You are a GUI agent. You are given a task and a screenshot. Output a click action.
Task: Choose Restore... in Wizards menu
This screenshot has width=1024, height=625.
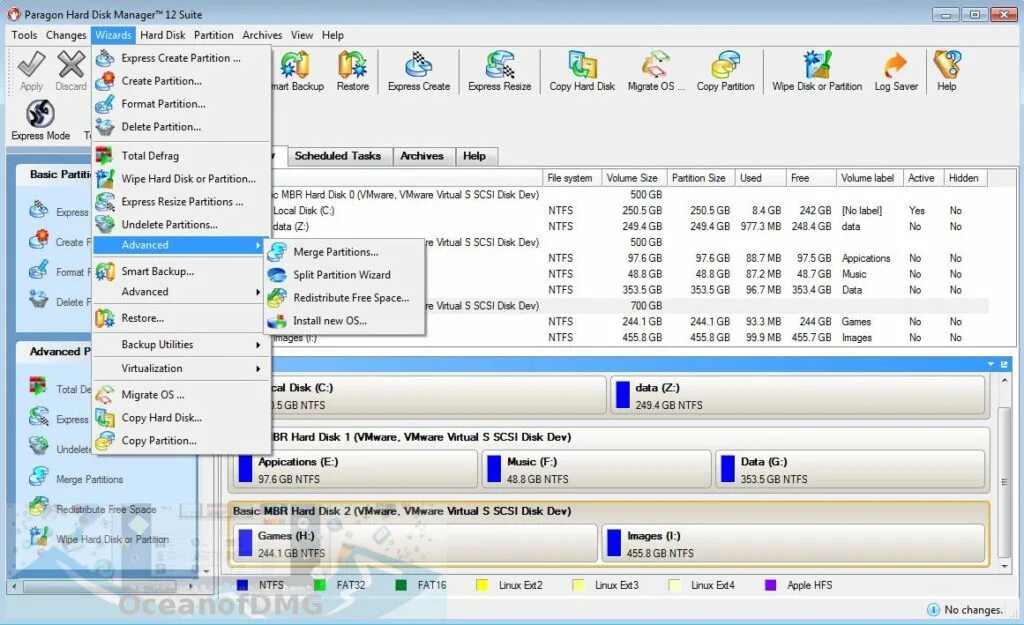182,318
